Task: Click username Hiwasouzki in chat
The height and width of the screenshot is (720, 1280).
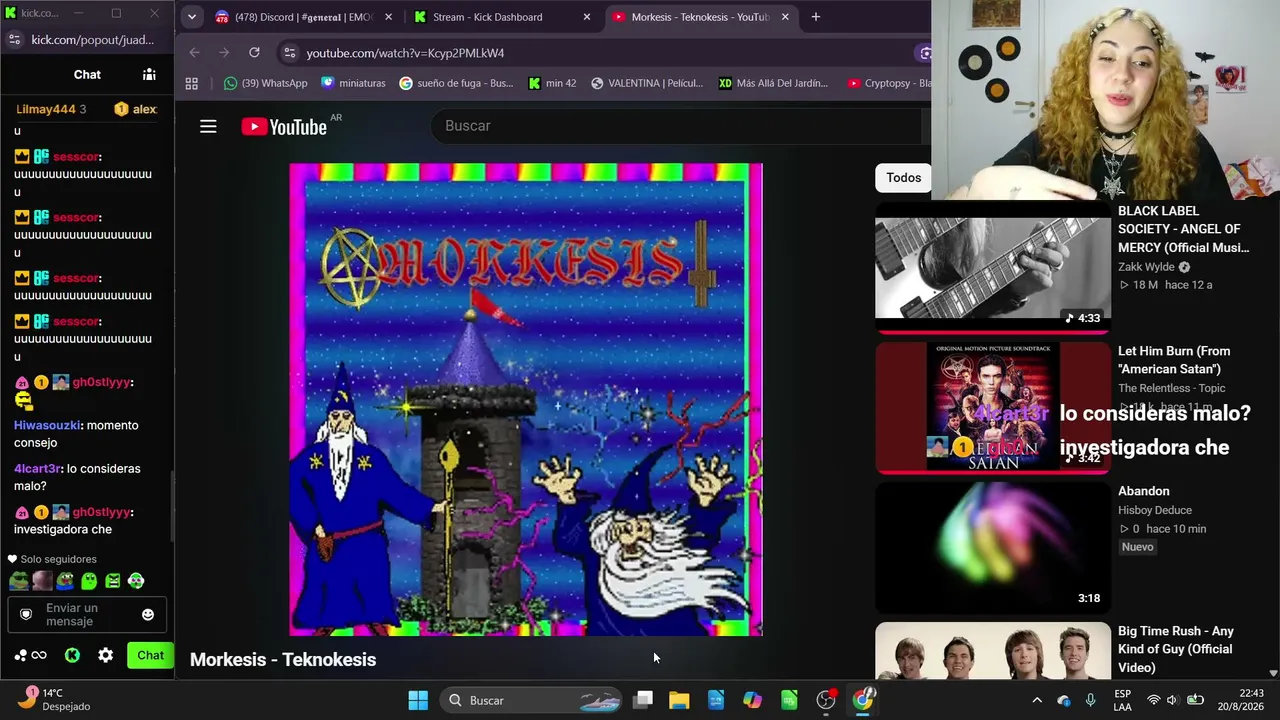Action: pyautogui.click(x=48, y=425)
